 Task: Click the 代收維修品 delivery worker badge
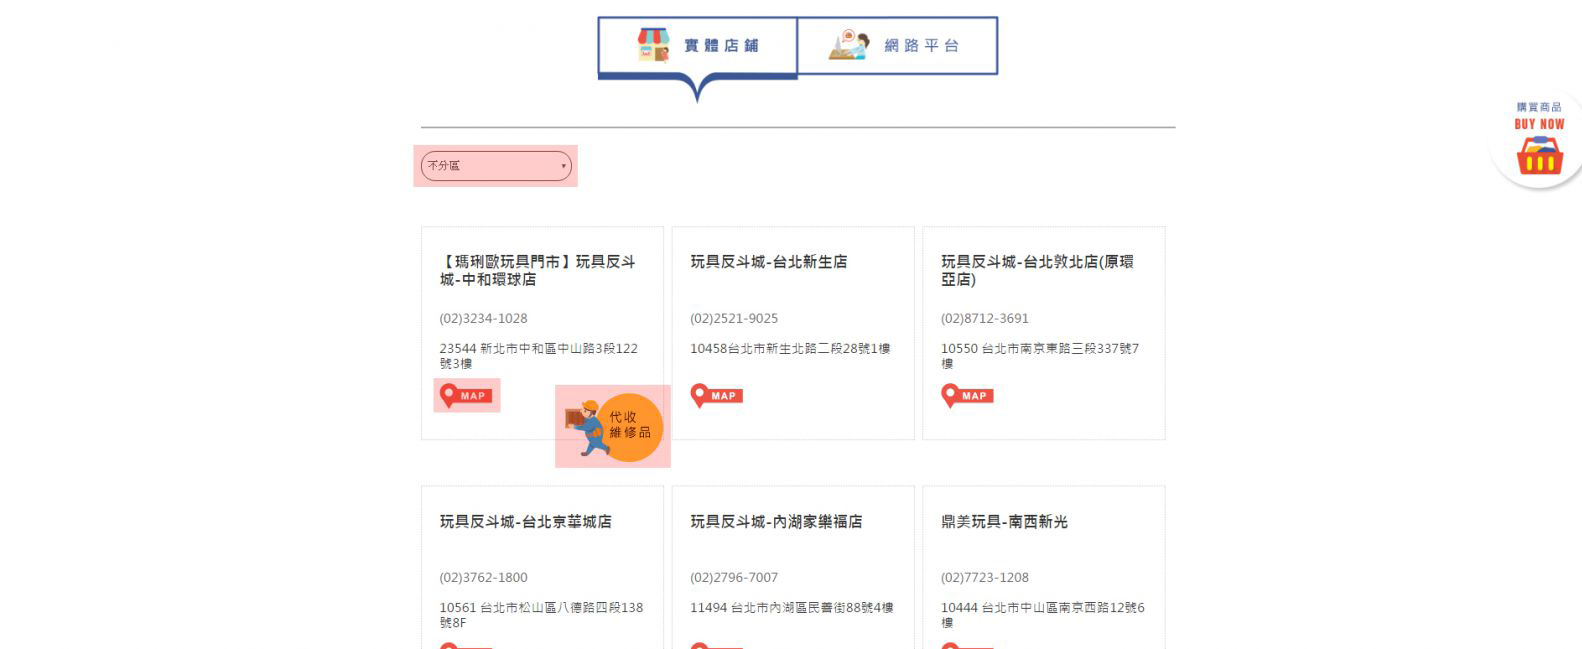[613, 426]
